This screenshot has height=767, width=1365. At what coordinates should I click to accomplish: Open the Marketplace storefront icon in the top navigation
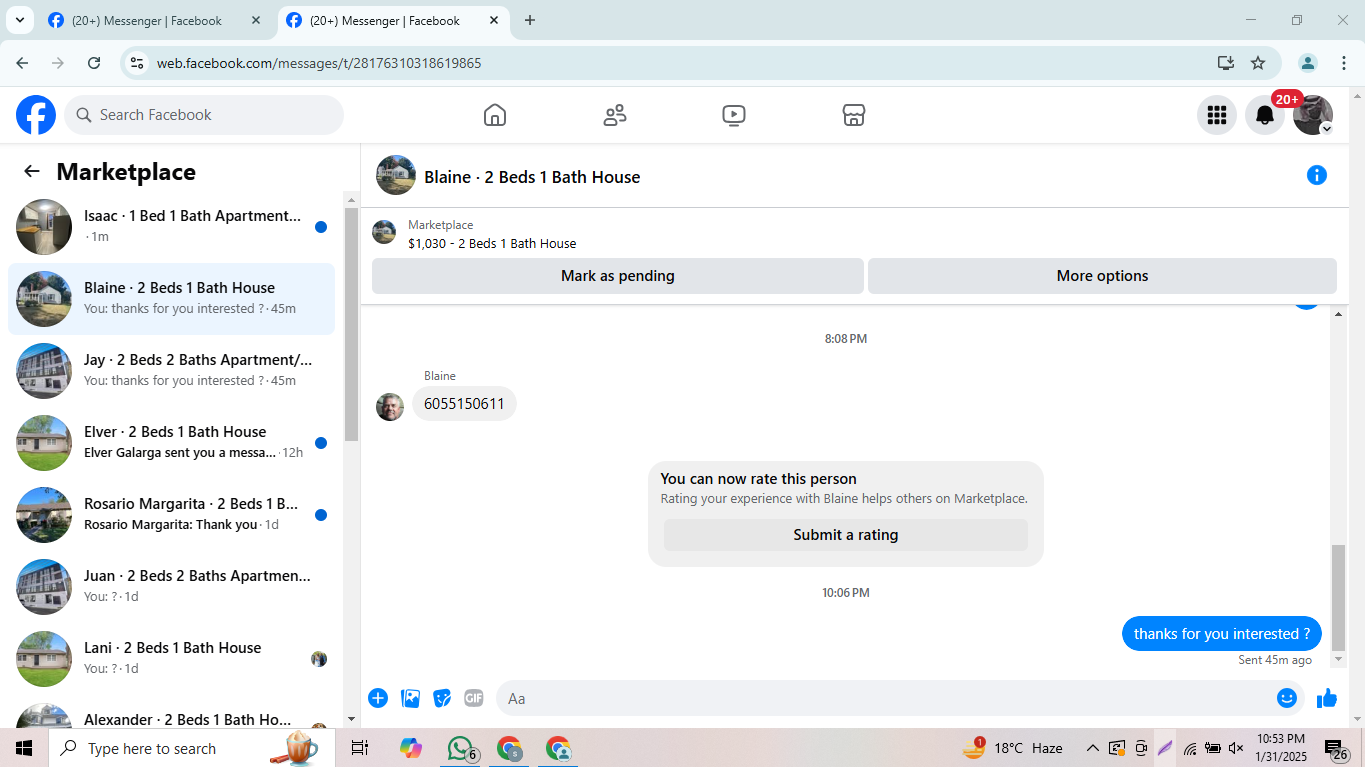coord(853,115)
